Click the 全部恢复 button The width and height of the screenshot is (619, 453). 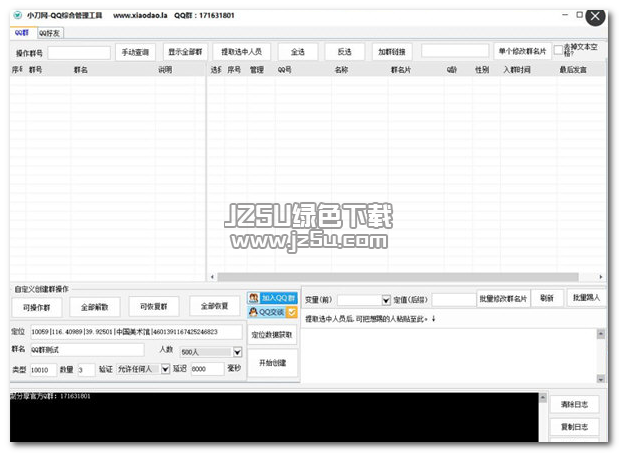[x=215, y=306]
